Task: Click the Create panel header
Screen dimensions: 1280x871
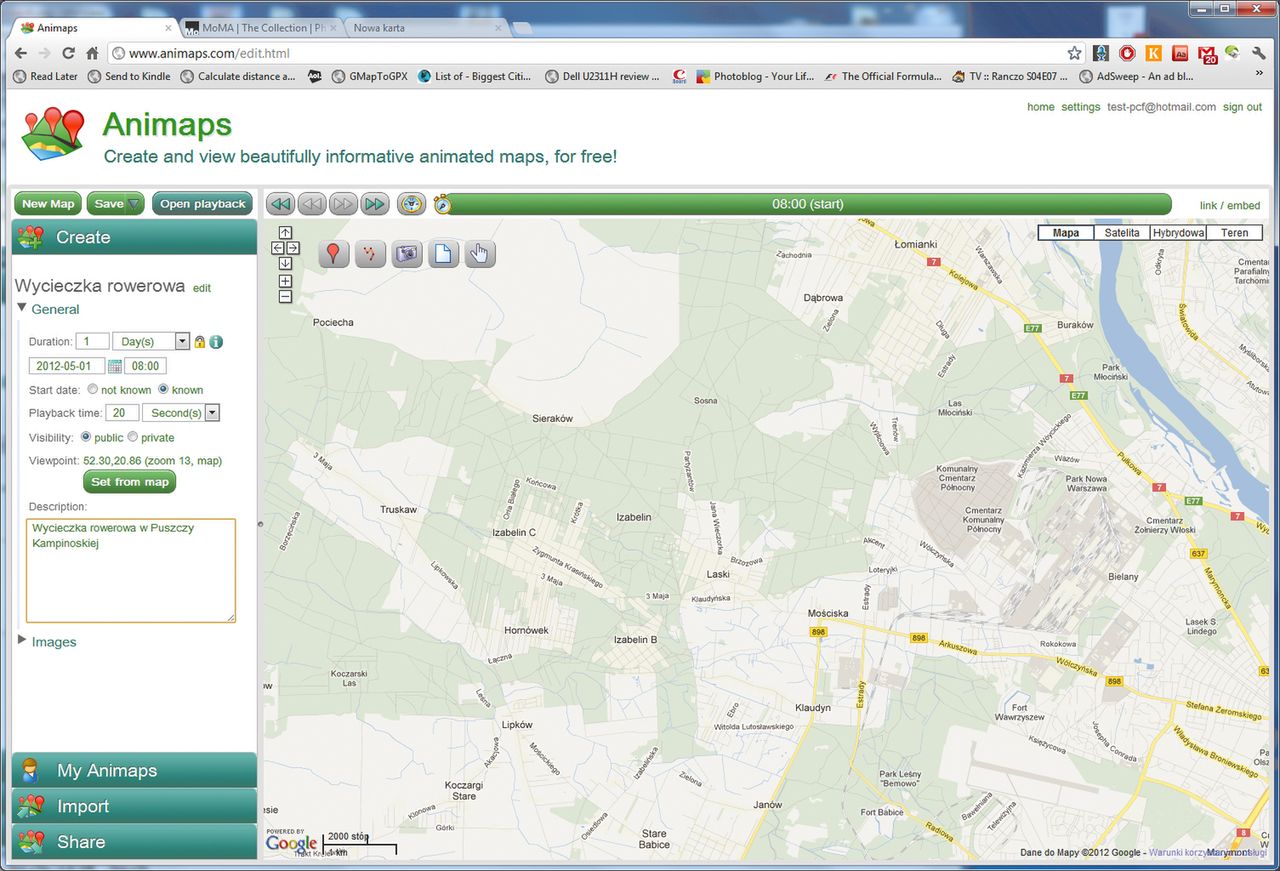Action: [x=134, y=237]
